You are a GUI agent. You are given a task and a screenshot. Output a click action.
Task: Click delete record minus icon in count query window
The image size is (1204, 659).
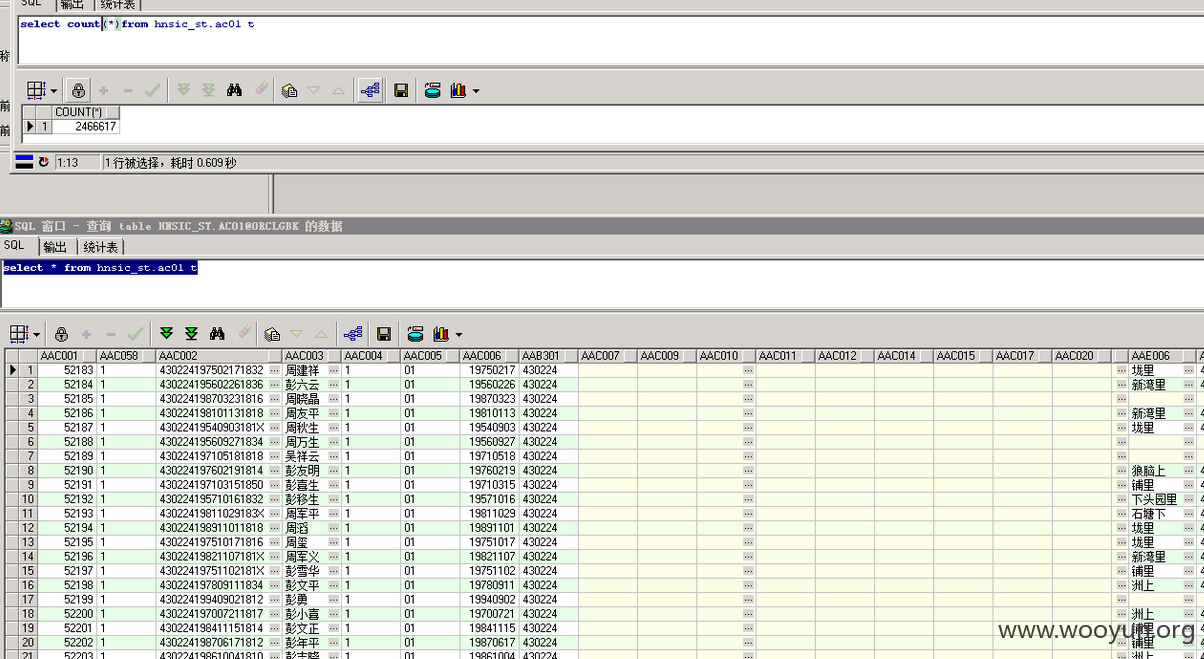(x=128, y=91)
